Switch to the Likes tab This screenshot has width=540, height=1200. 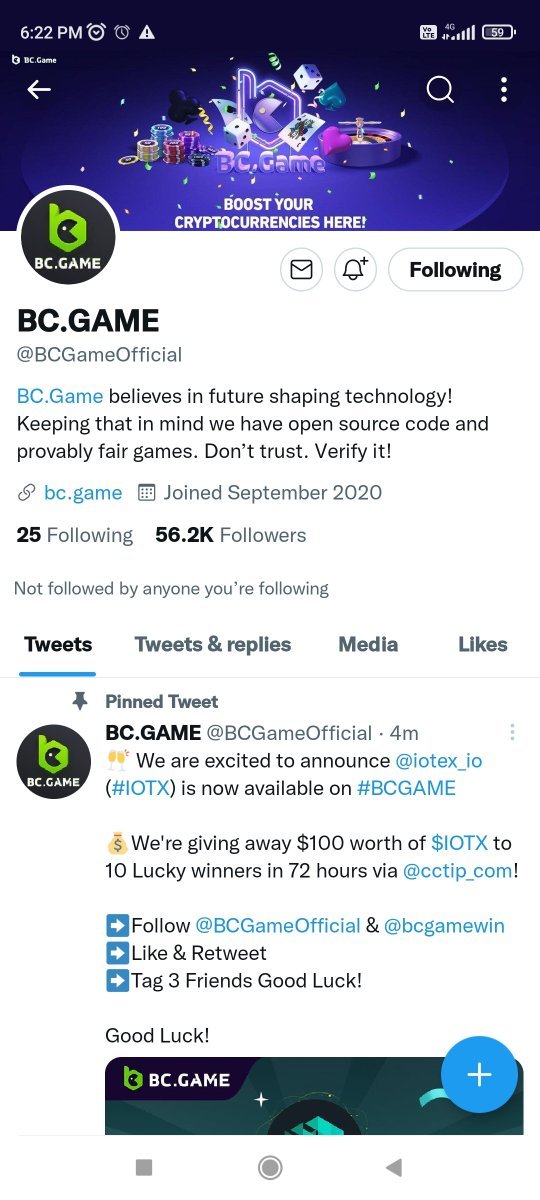[x=483, y=645]
